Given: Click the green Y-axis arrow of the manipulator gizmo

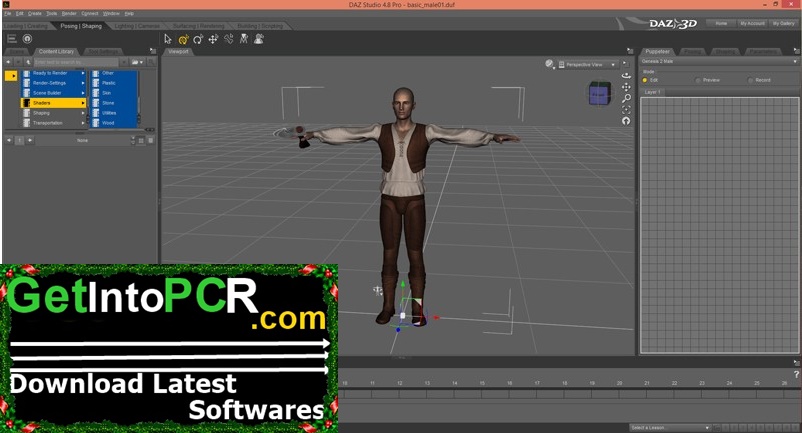Looking at the screenshot, I should tap(403, 284).
